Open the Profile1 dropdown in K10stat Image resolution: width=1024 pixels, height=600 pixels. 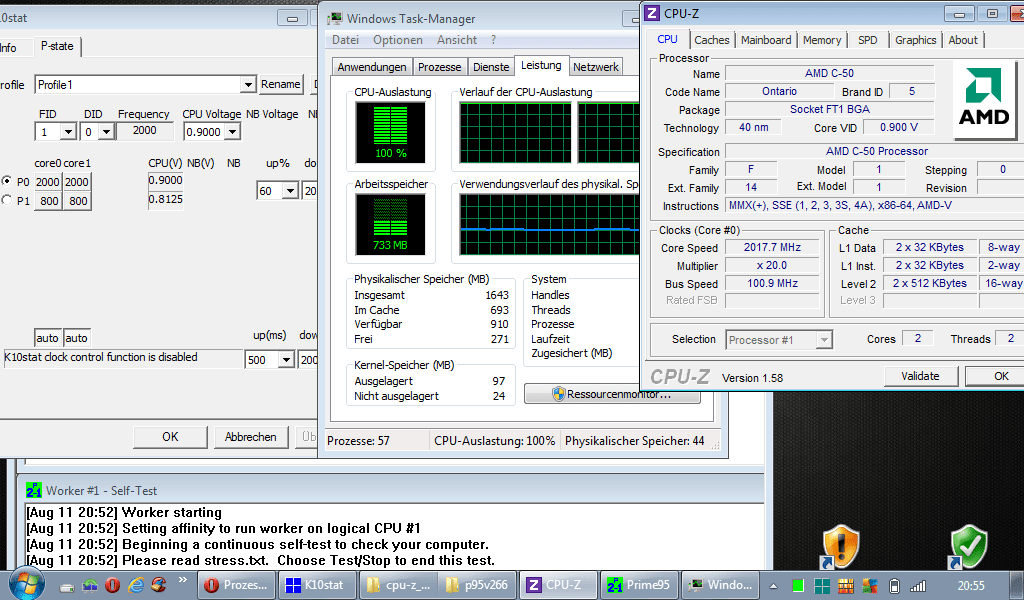[248, 85]
